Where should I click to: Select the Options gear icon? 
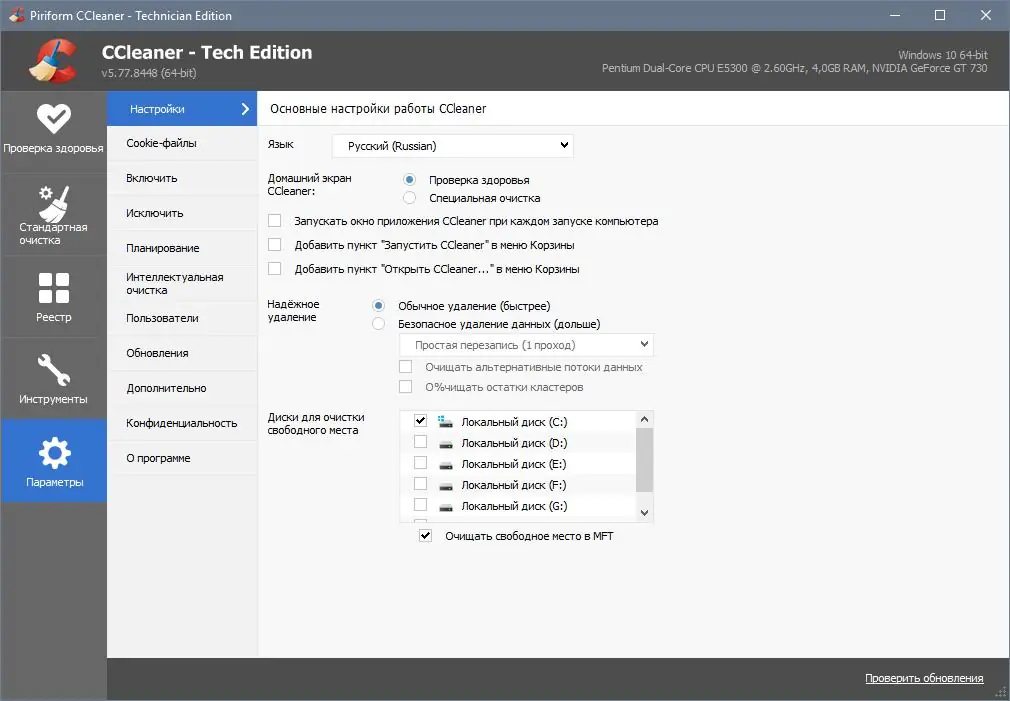coord(53,454)
